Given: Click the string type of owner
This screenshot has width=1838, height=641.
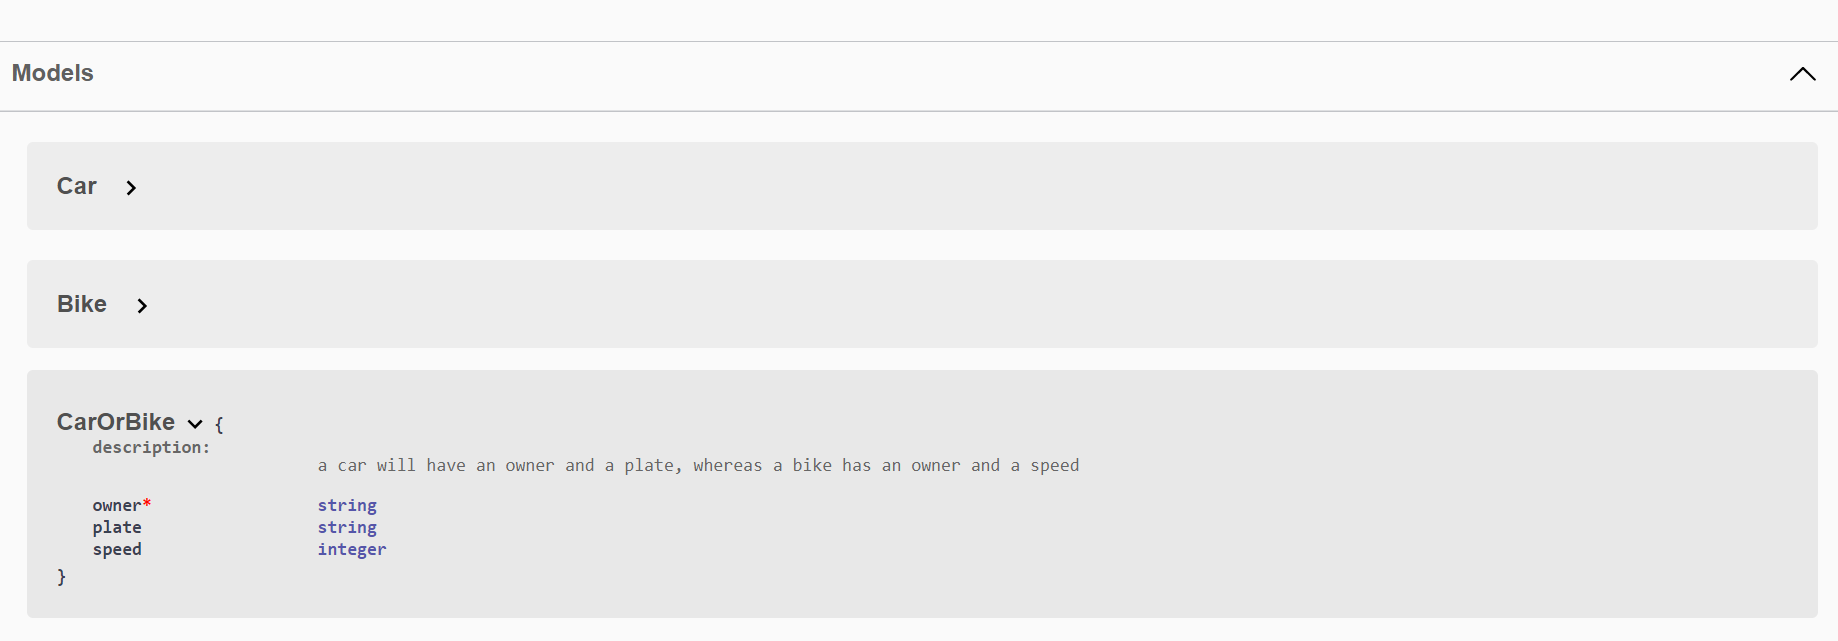Looking at the screenshot, I should pos(347,505).
